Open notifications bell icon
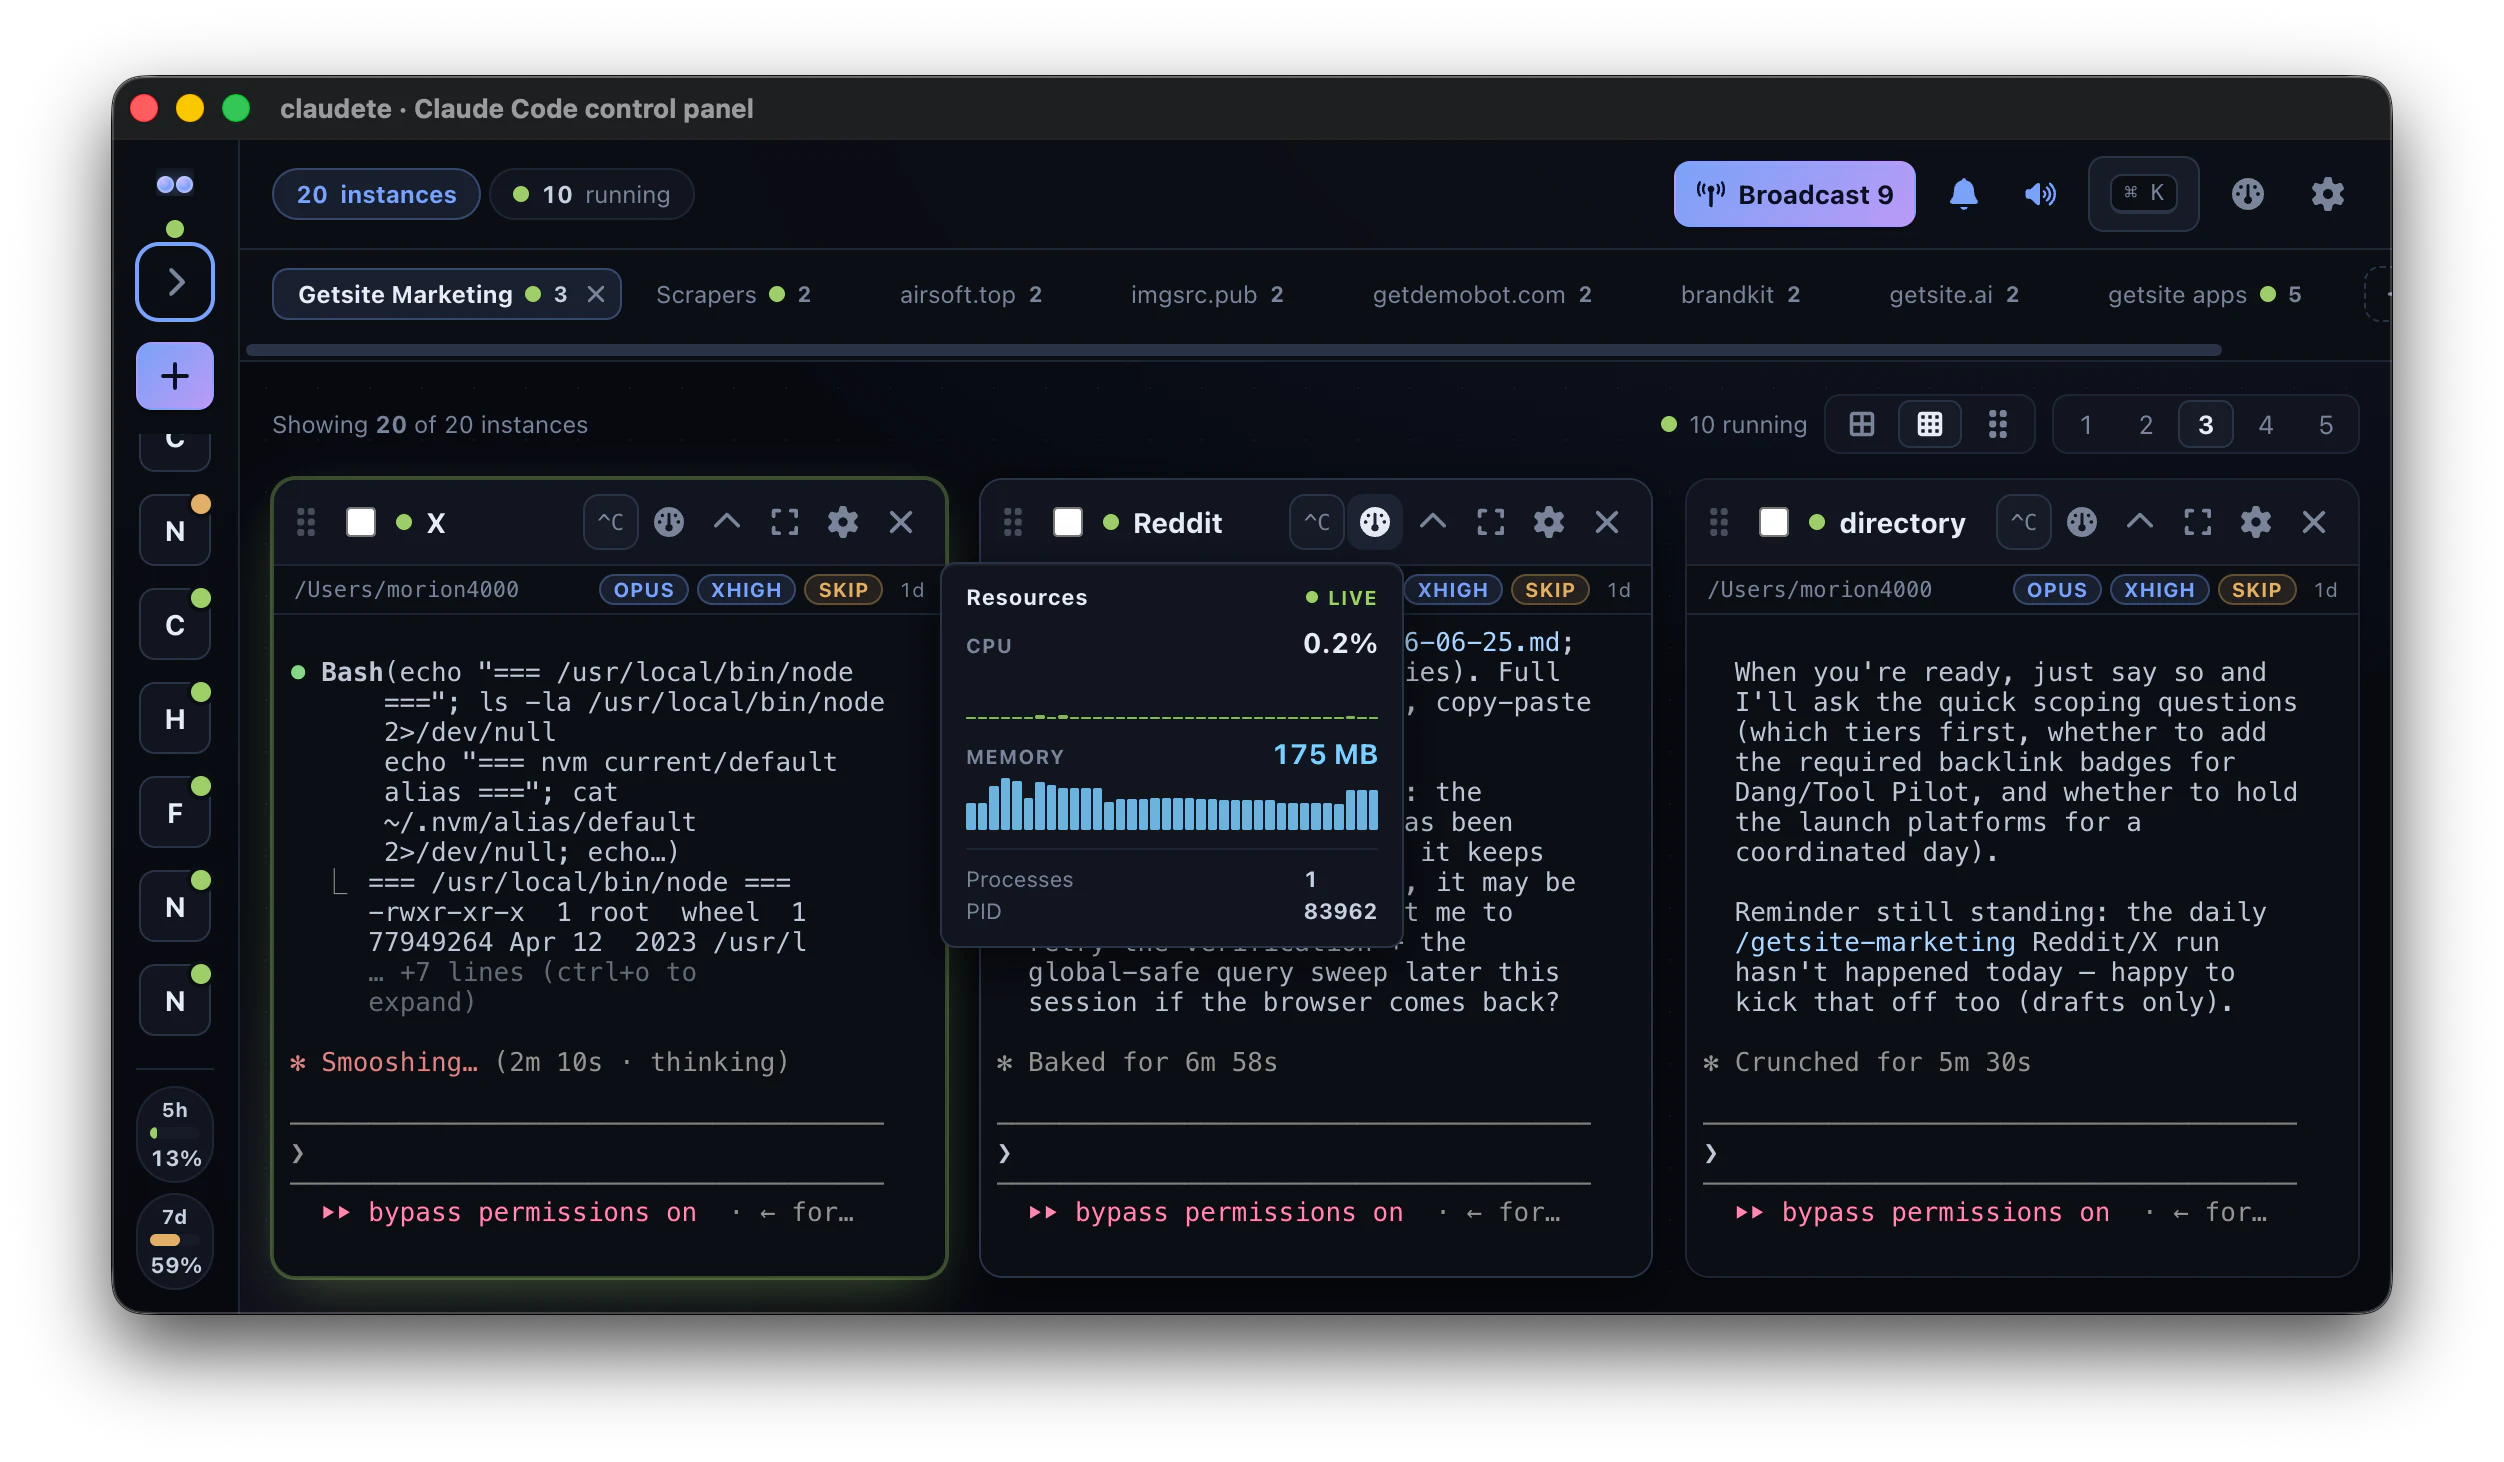The width and height of the screenshot is (2504, 1462). click(x=1963, y=194)
